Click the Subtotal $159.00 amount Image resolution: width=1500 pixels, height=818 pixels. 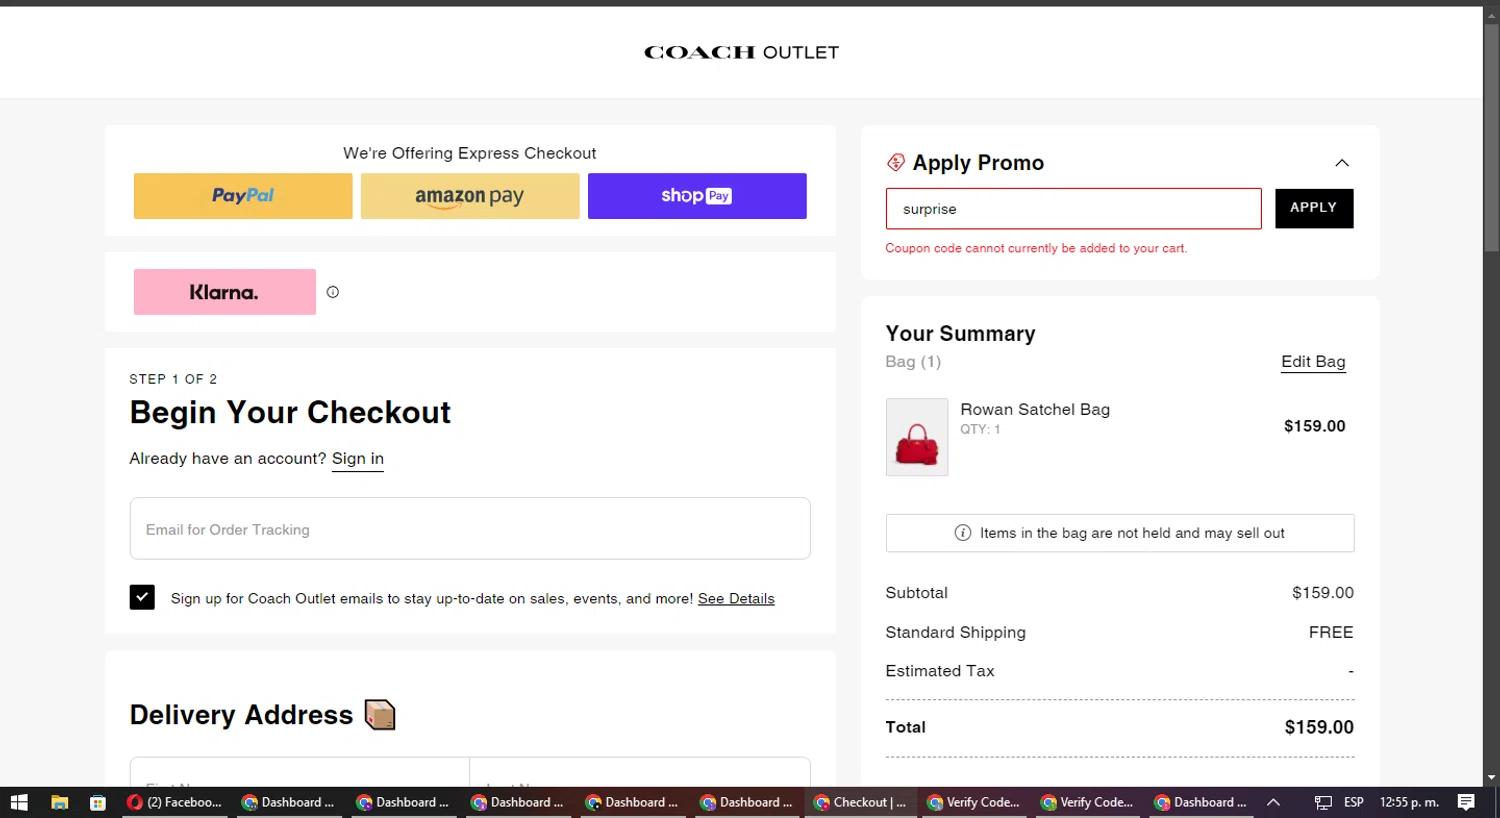pyautogui.click(x=1323, y=593)
